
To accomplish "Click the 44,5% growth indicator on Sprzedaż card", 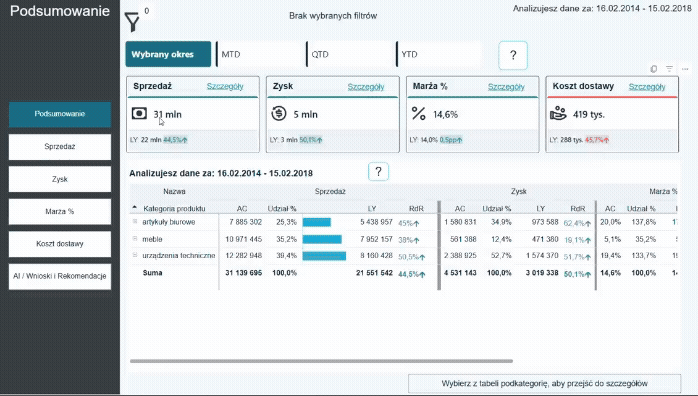I will point(175,140).
